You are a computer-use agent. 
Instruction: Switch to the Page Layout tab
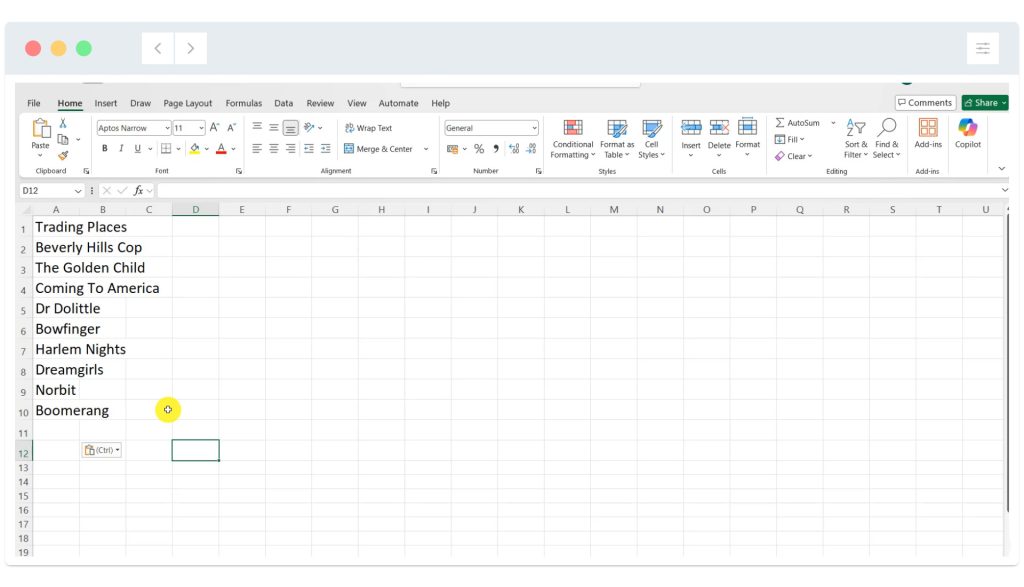[x=187, y=103]
